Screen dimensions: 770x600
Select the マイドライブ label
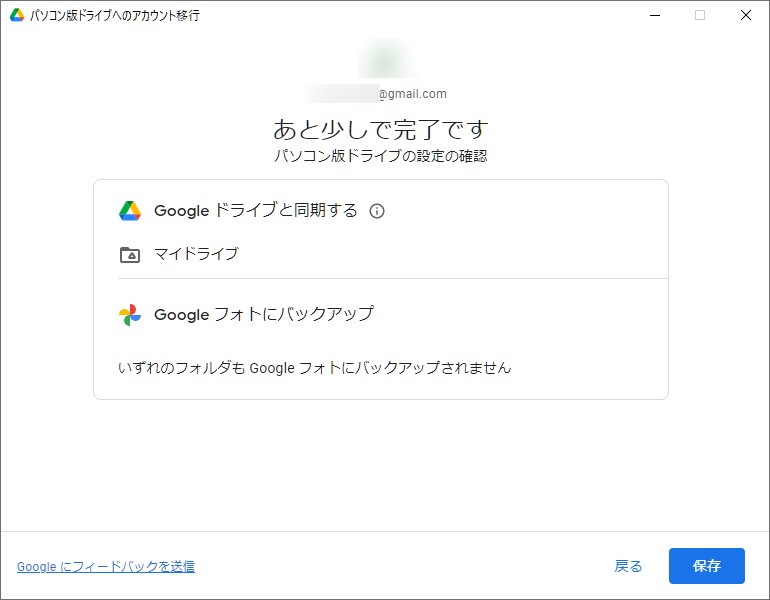[196, 254]
